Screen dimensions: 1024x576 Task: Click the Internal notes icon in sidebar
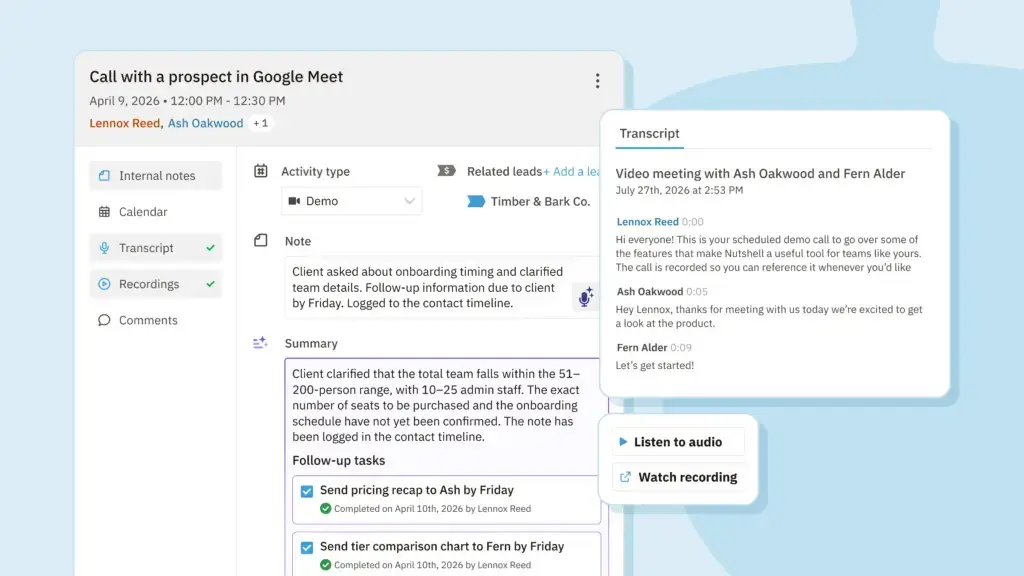(x=104, y=176)
